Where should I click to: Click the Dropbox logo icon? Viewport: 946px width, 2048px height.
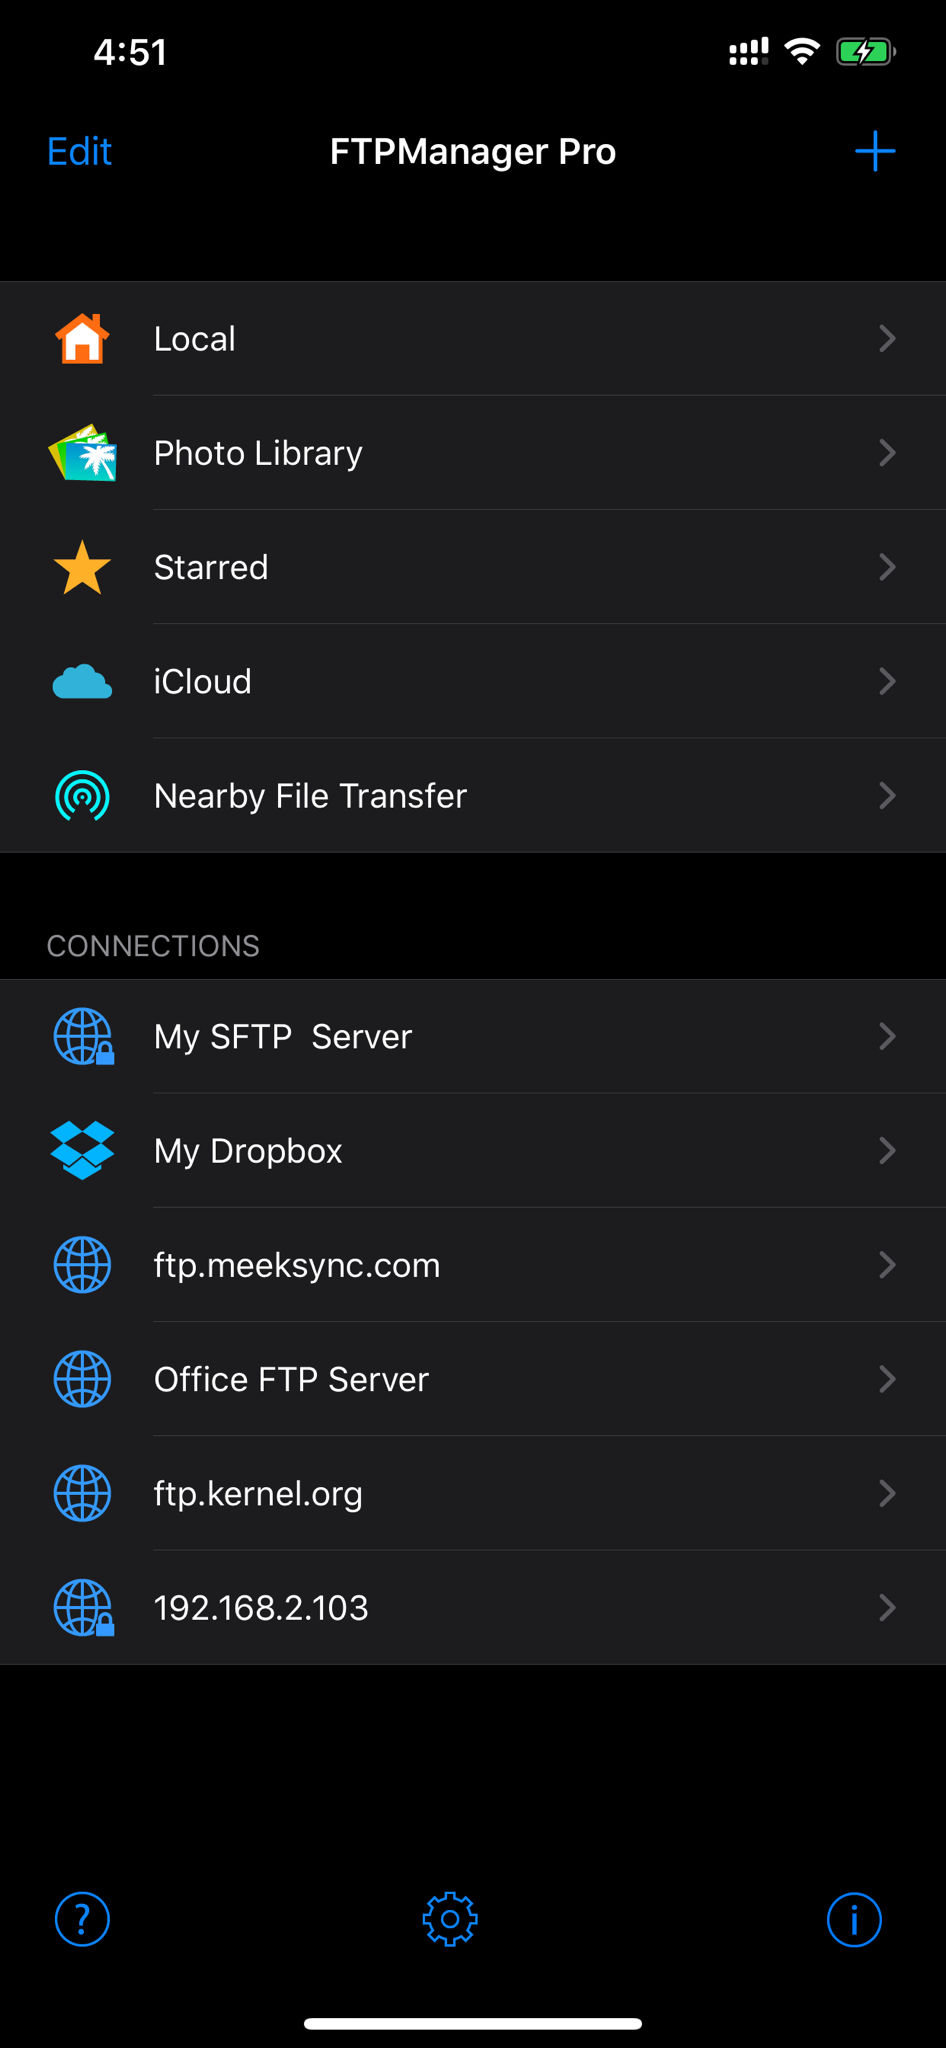tap(82, 1151)
